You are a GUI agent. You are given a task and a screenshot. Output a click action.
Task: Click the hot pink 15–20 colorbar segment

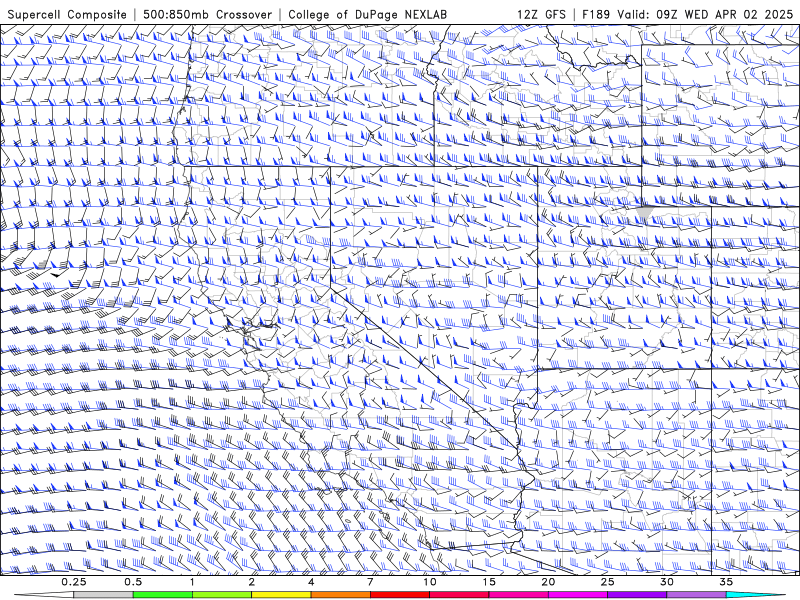[x=518, y=595]
